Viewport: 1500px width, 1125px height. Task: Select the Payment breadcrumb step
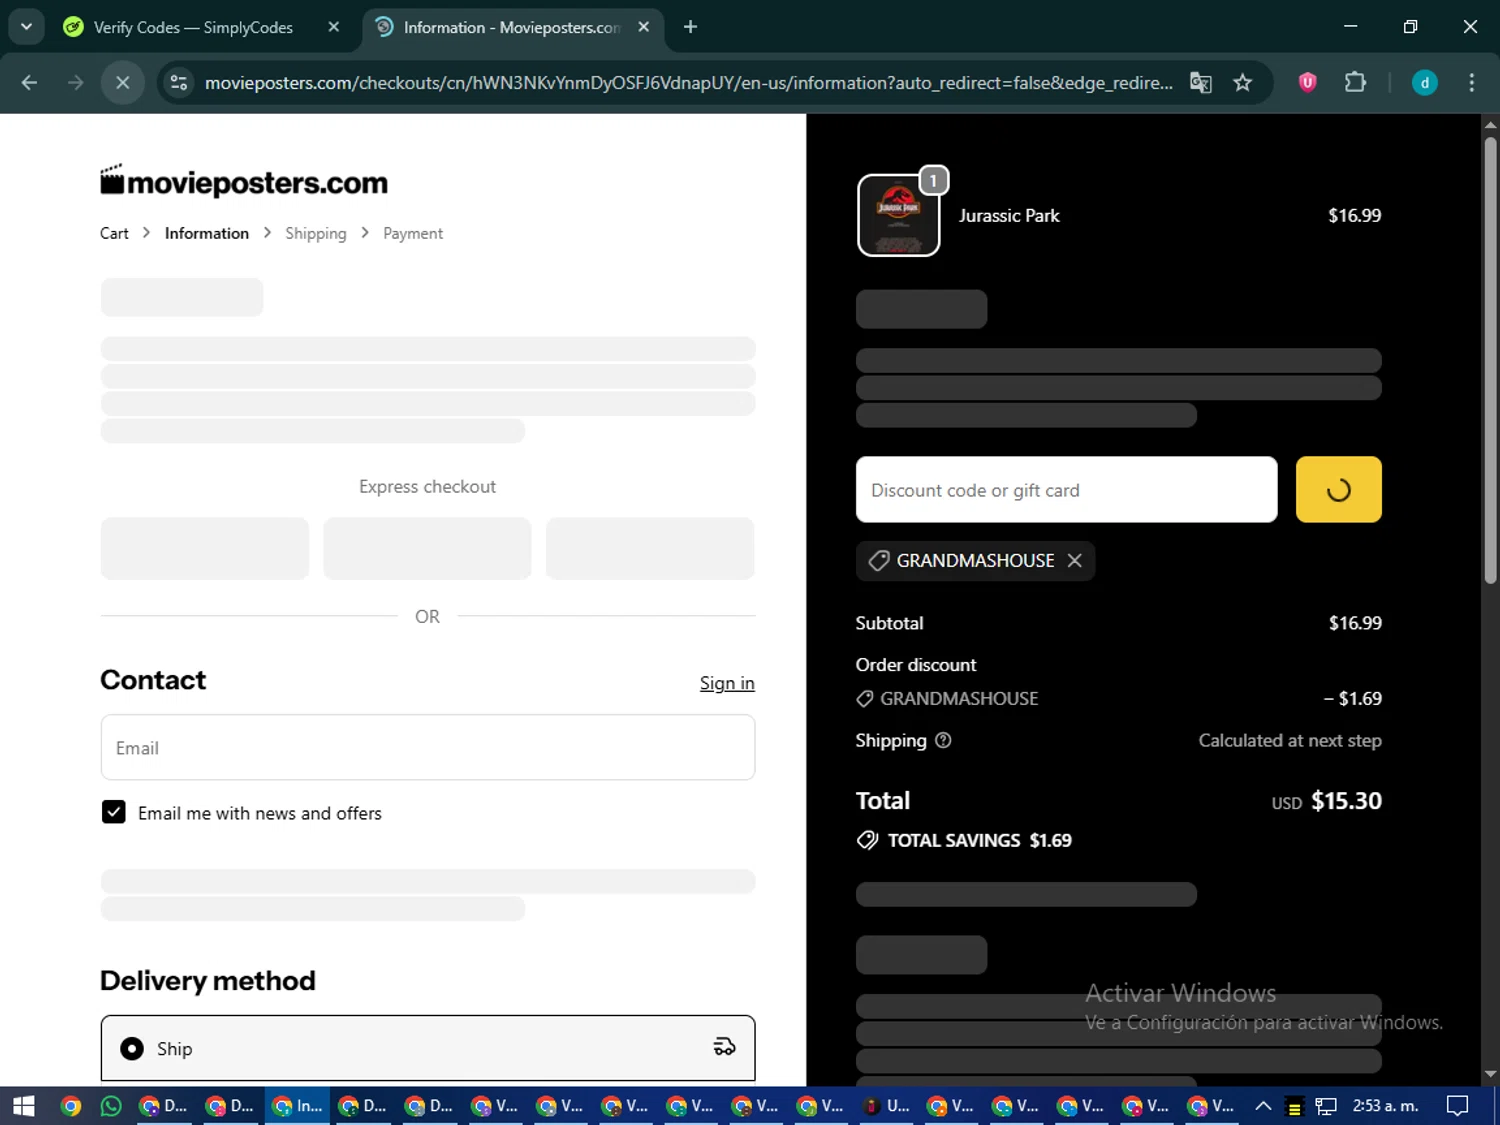coord(413,233)
